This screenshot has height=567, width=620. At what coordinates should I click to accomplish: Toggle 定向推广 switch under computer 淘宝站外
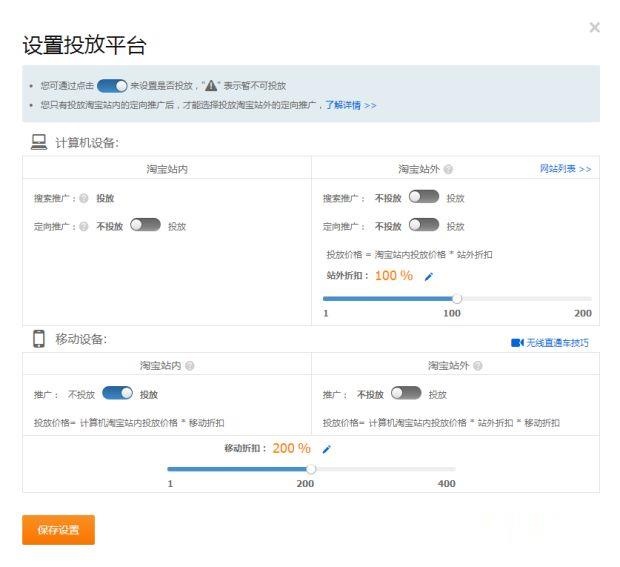tap(424, 225)
